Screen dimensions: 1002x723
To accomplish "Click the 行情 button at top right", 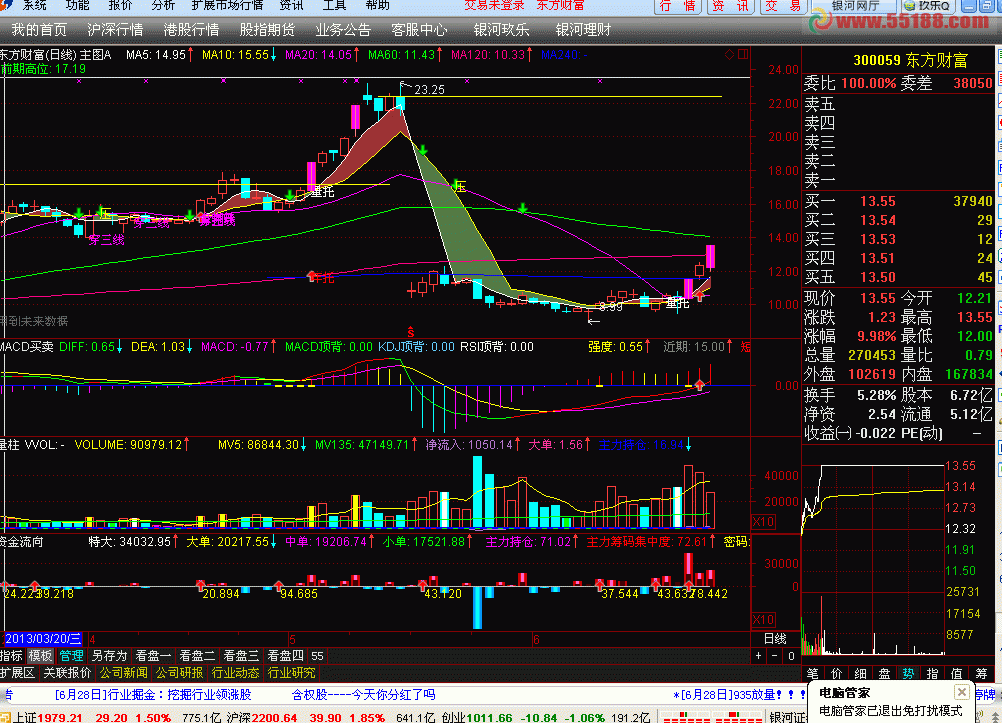I will click(677, 6).
